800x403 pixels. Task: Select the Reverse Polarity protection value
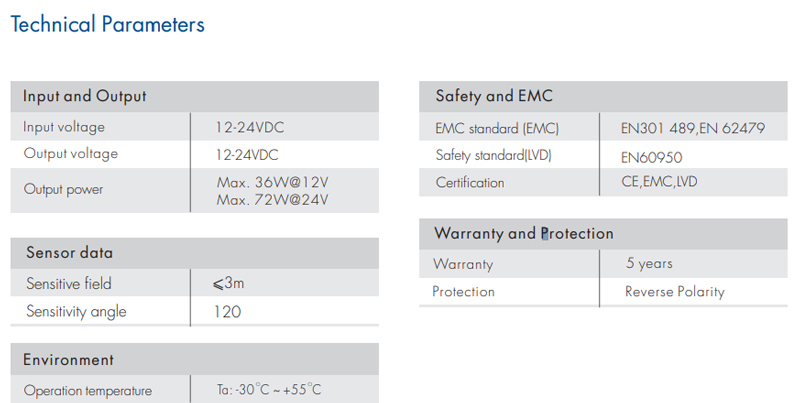point(674,292)
